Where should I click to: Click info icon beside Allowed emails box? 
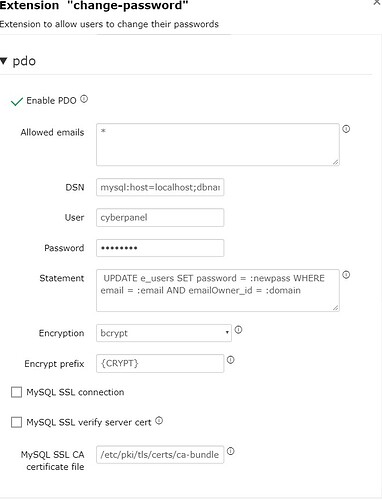pyautogui.click(x=346, y=129)
